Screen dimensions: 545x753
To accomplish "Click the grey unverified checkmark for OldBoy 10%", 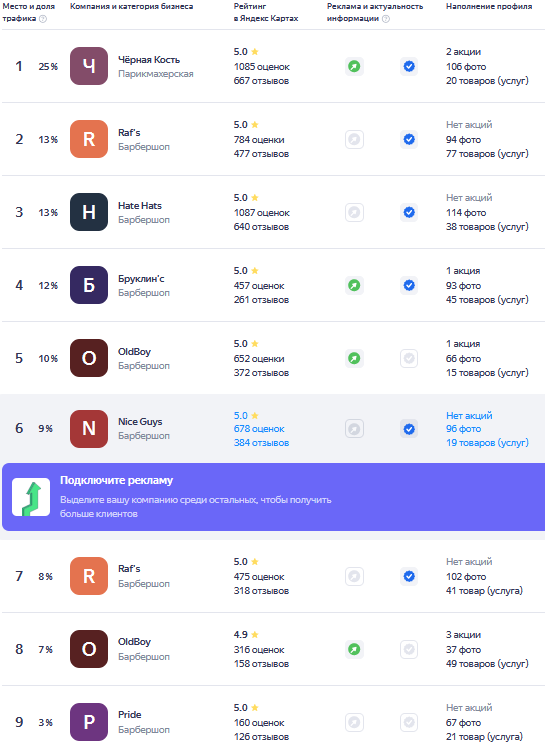I will 409,358.
